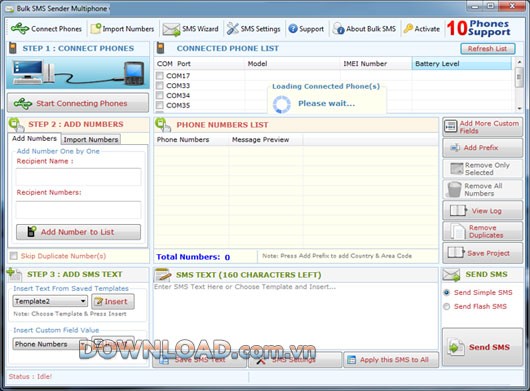Image resolution: width=530 pixels, height=391 pixels.
Task: Select the Send Simple SMS radio button
Action: pos(447,292)
